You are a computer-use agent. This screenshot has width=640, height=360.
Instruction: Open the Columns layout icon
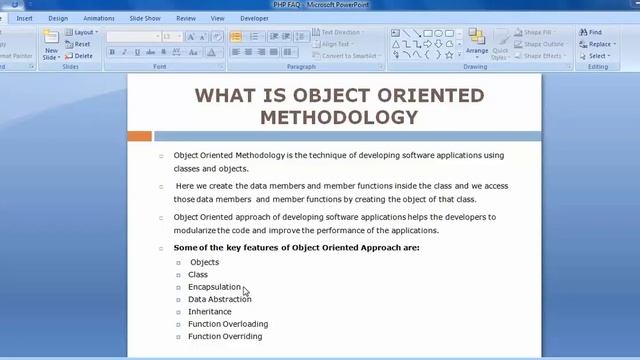[289, 52]
